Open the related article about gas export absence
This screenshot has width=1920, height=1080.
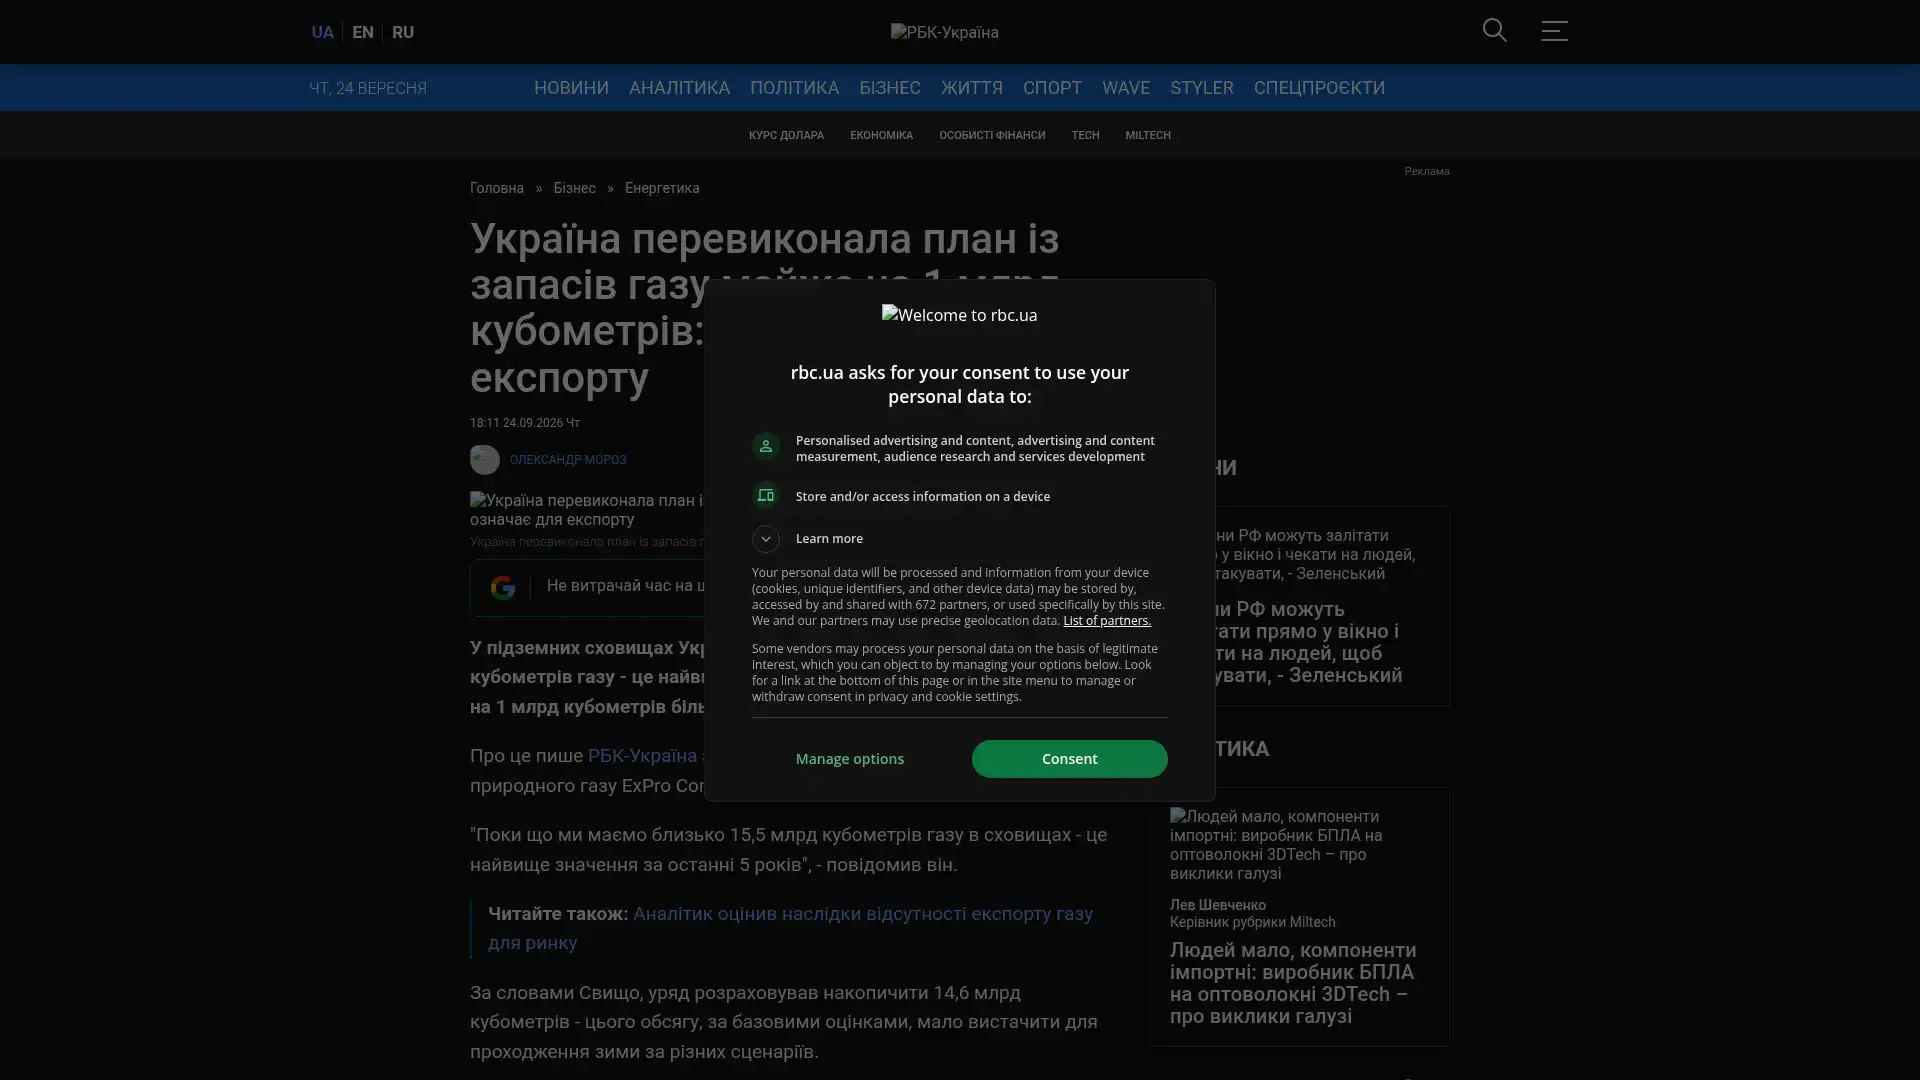pyautogui.click(x=790, y=928)
